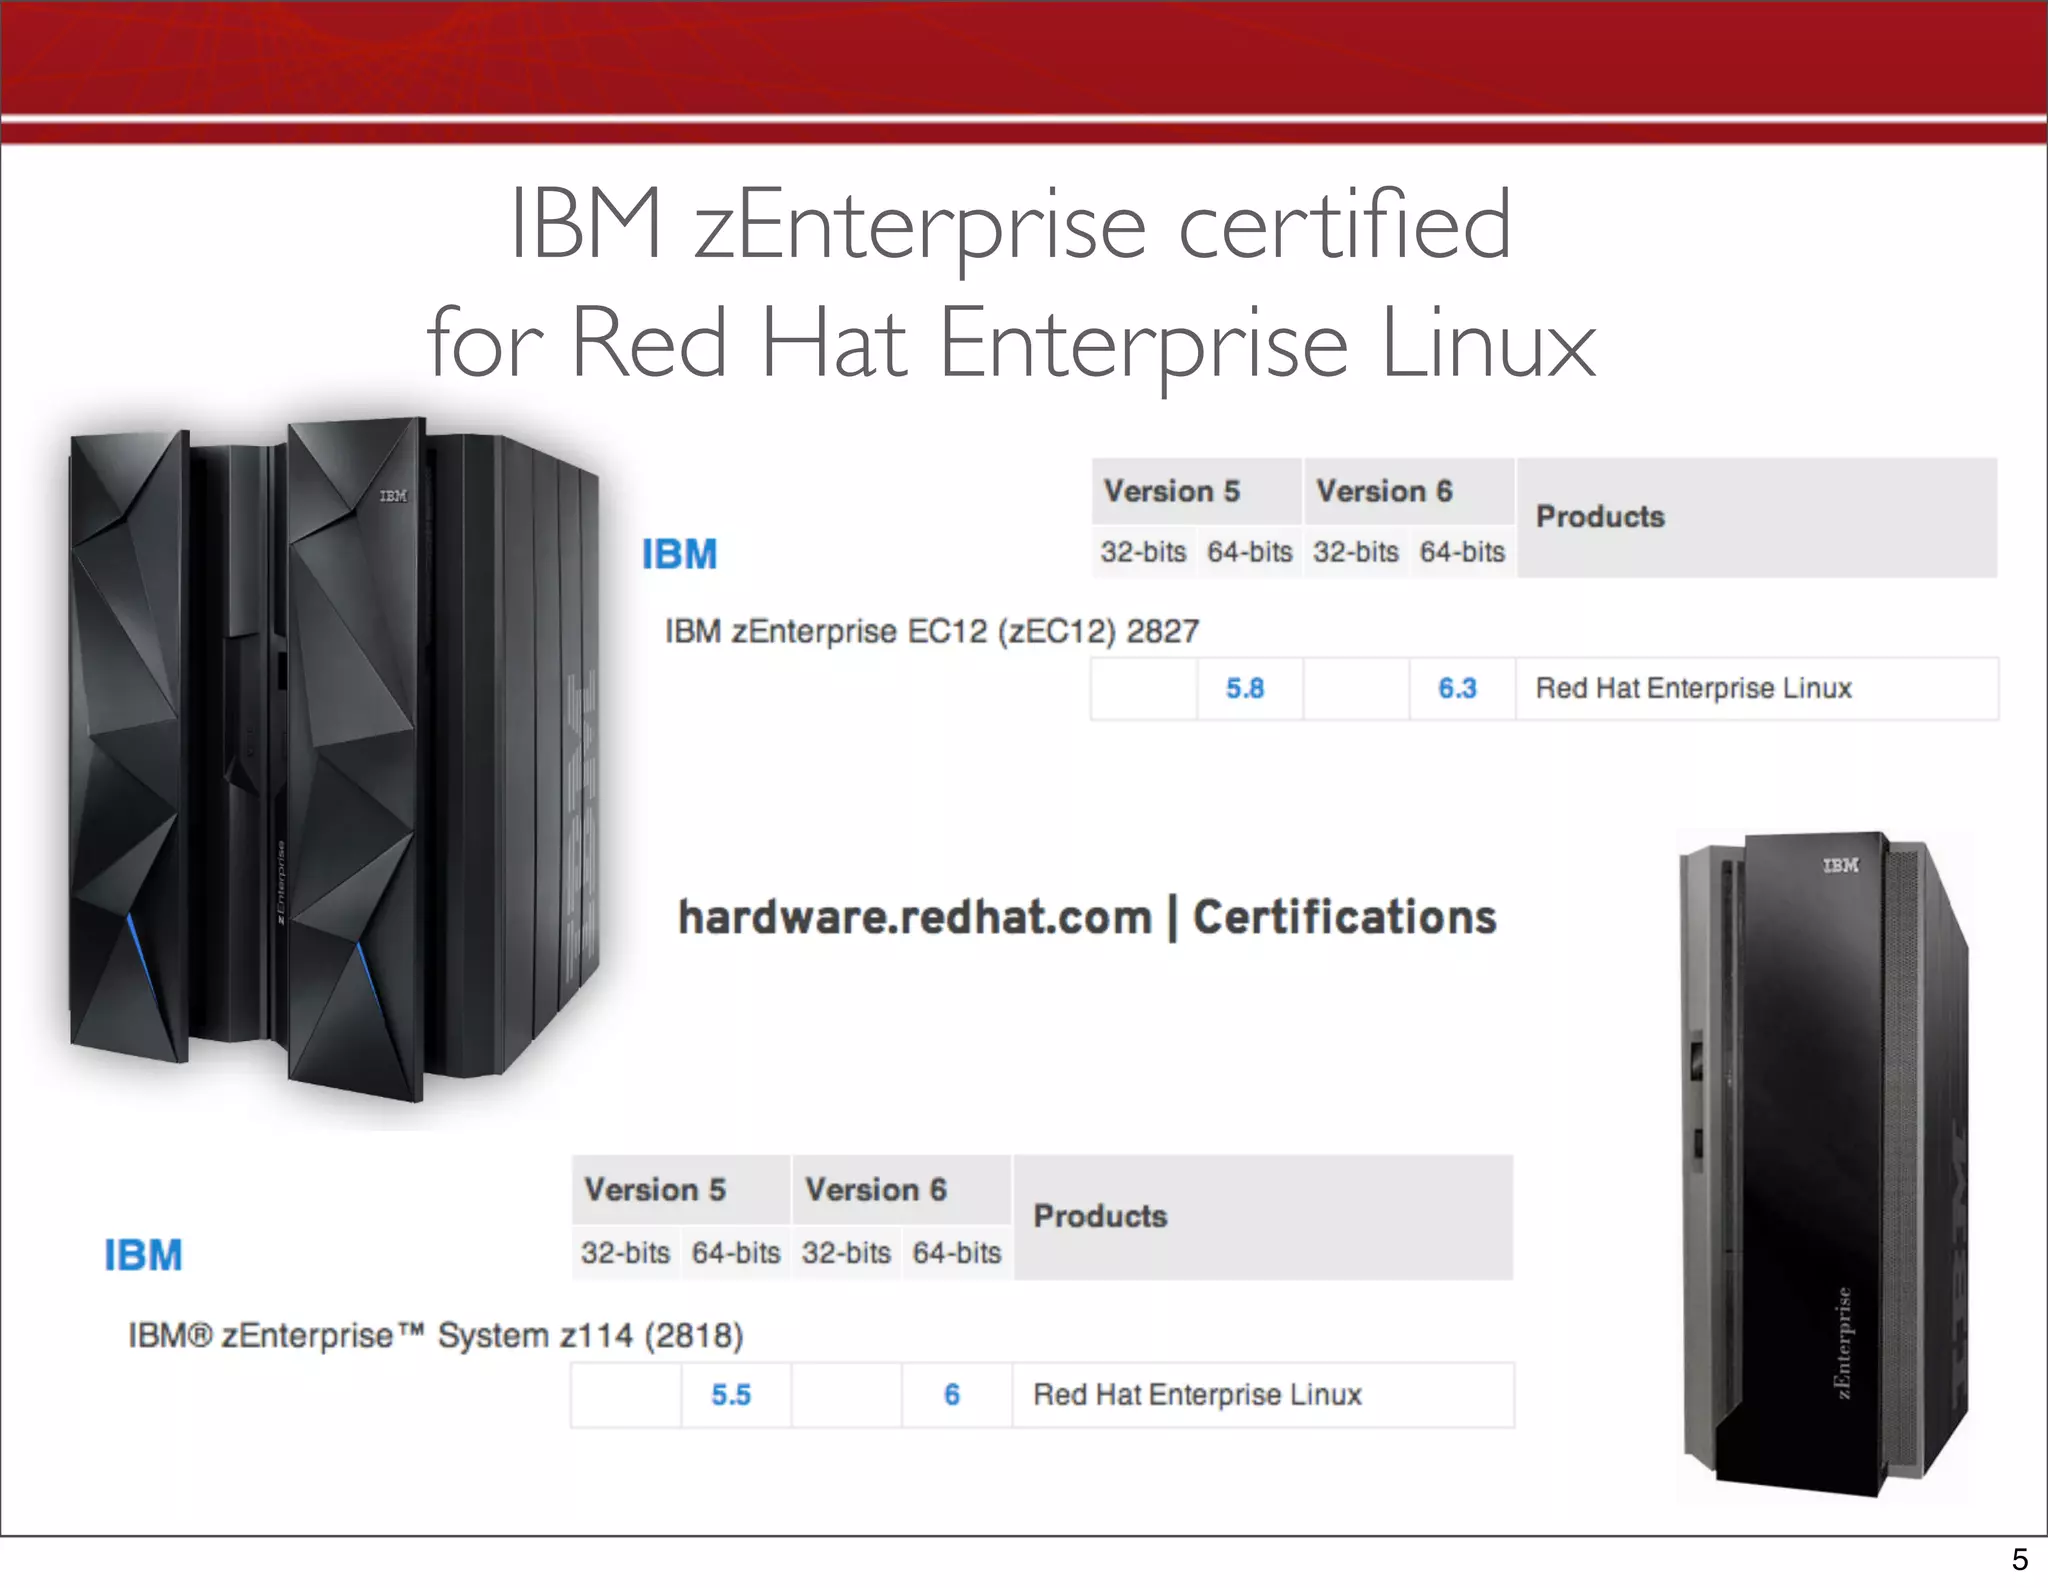The height and width of the screenshot is (1588, 2048).
Task: Click the 5.8 version link for zEC12
Action: coord(1245,688)
